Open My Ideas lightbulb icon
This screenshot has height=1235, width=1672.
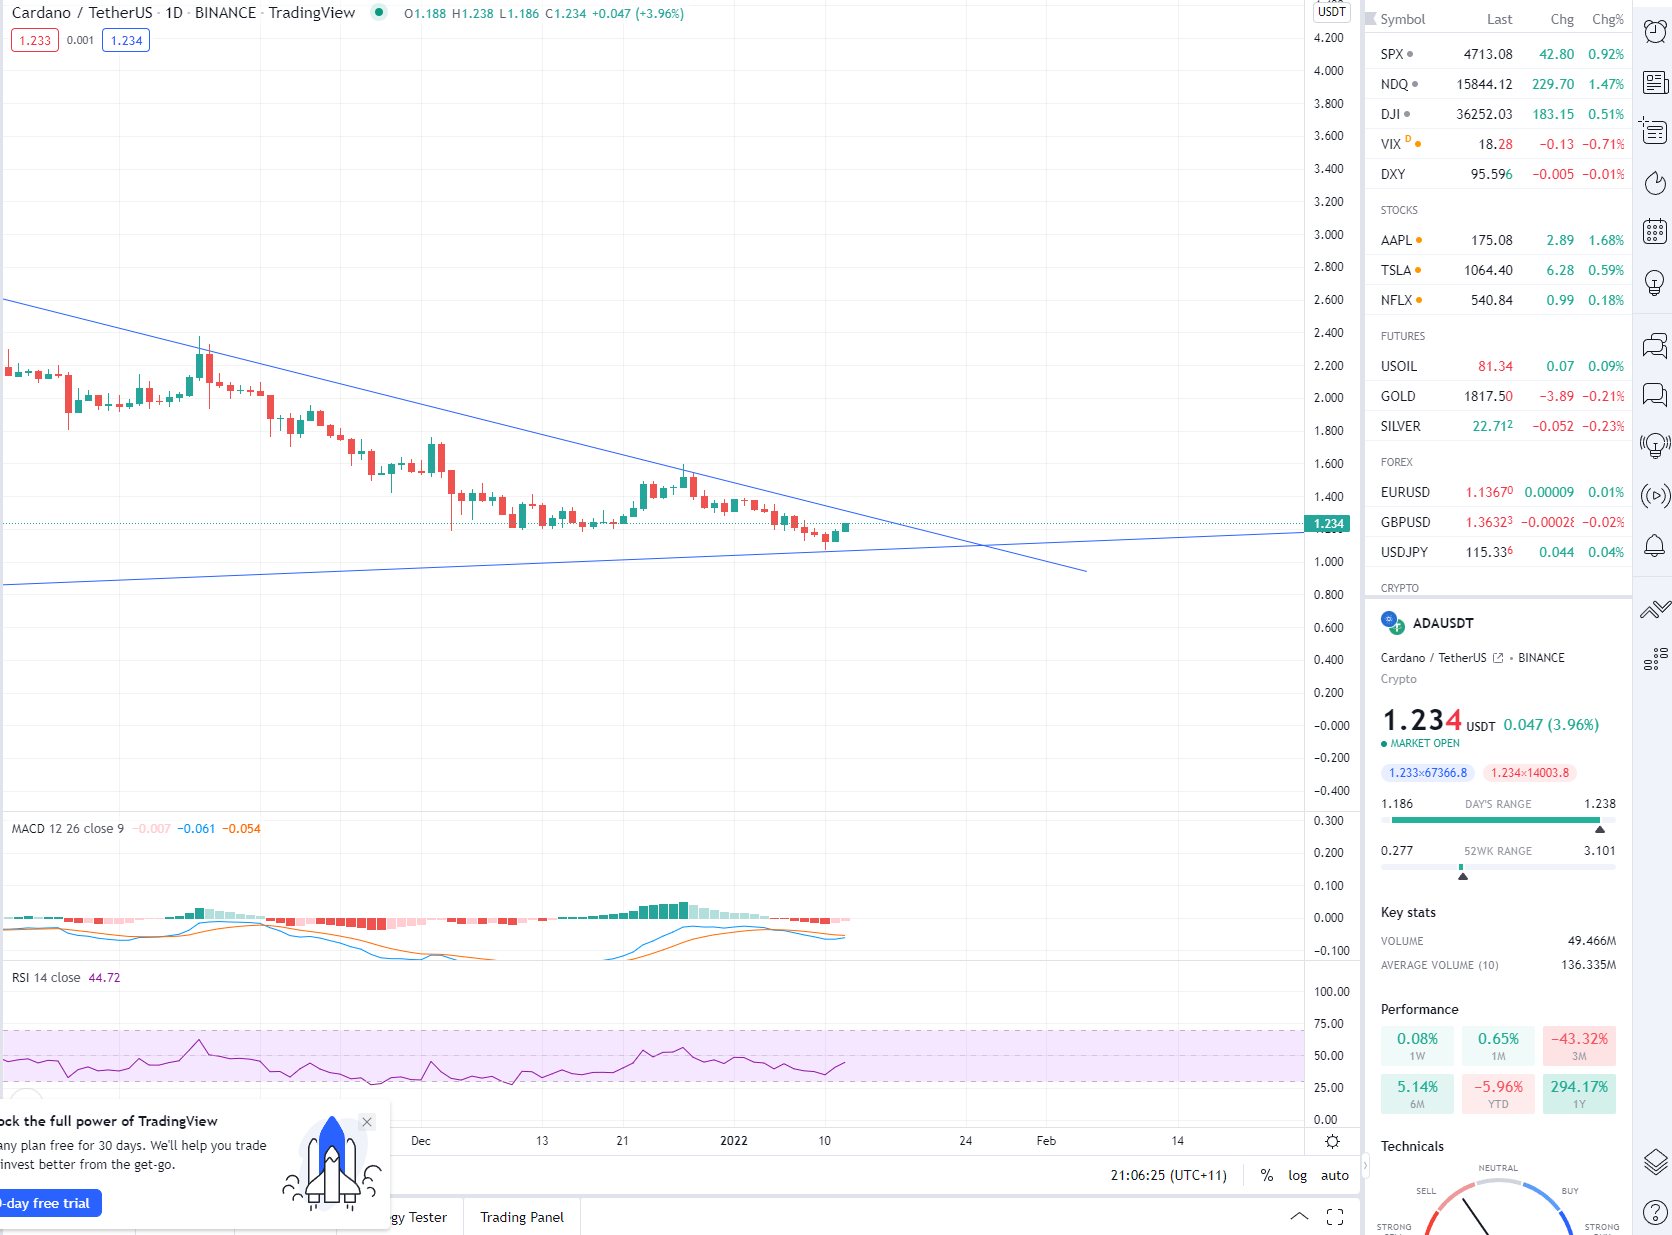coord(1655,282)
